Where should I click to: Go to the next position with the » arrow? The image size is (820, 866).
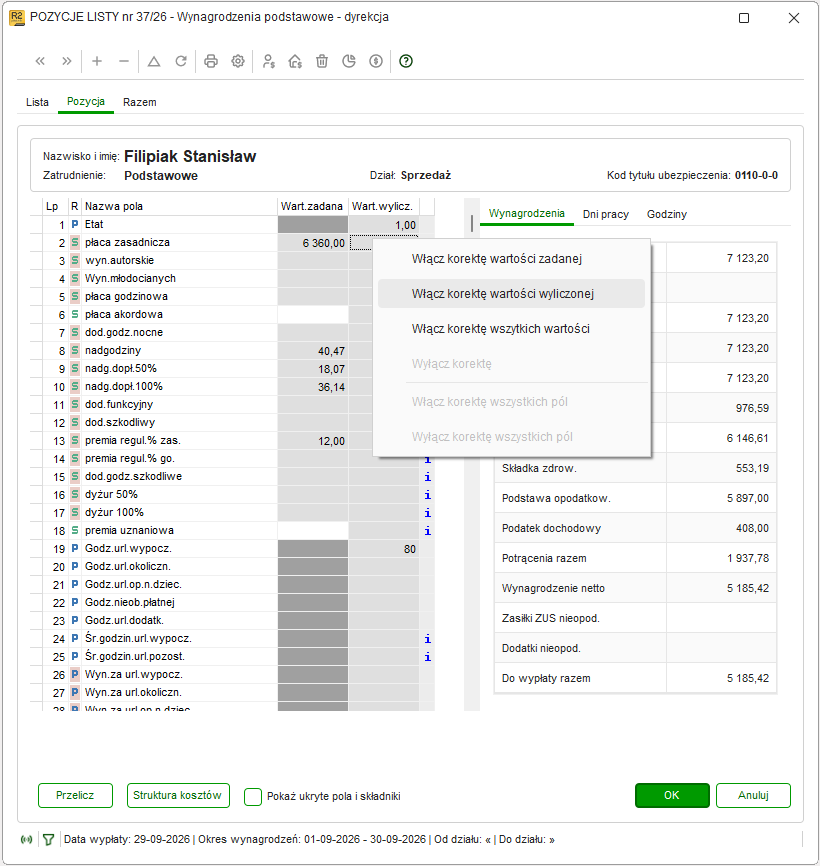tap(67, 61)
